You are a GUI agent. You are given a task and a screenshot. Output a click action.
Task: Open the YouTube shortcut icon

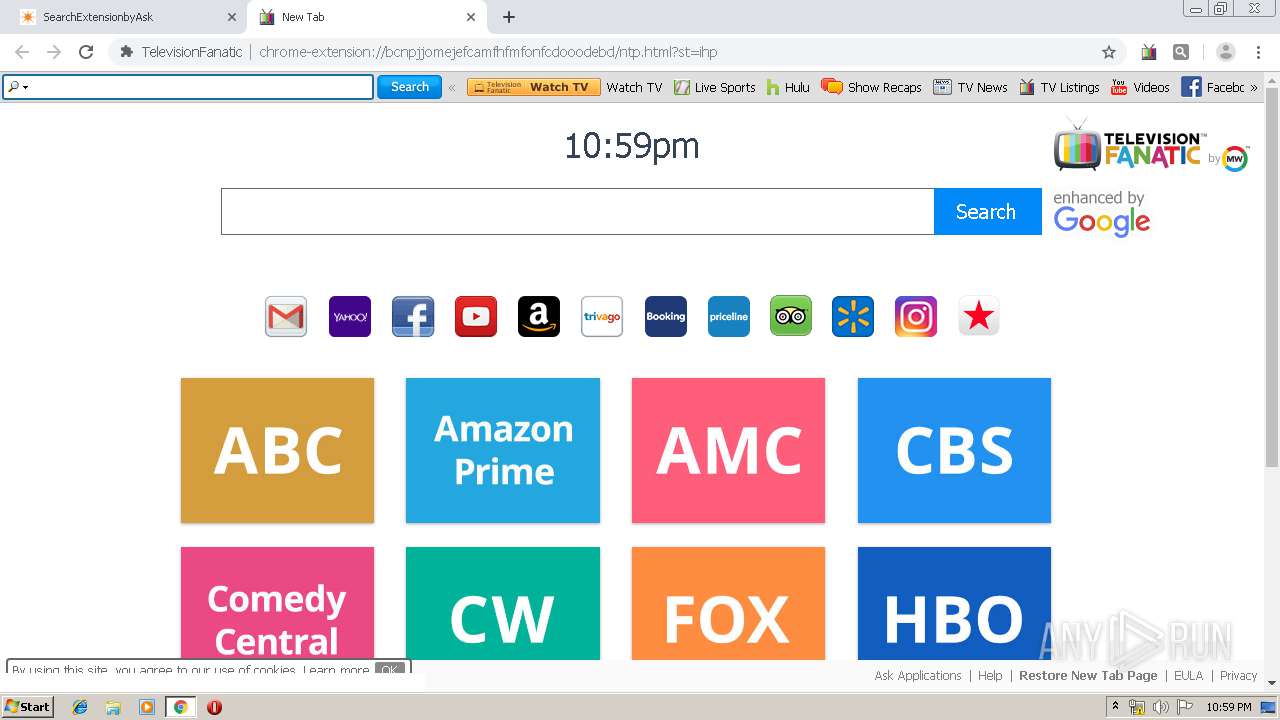pyautogui.click(x=476, y=317)
